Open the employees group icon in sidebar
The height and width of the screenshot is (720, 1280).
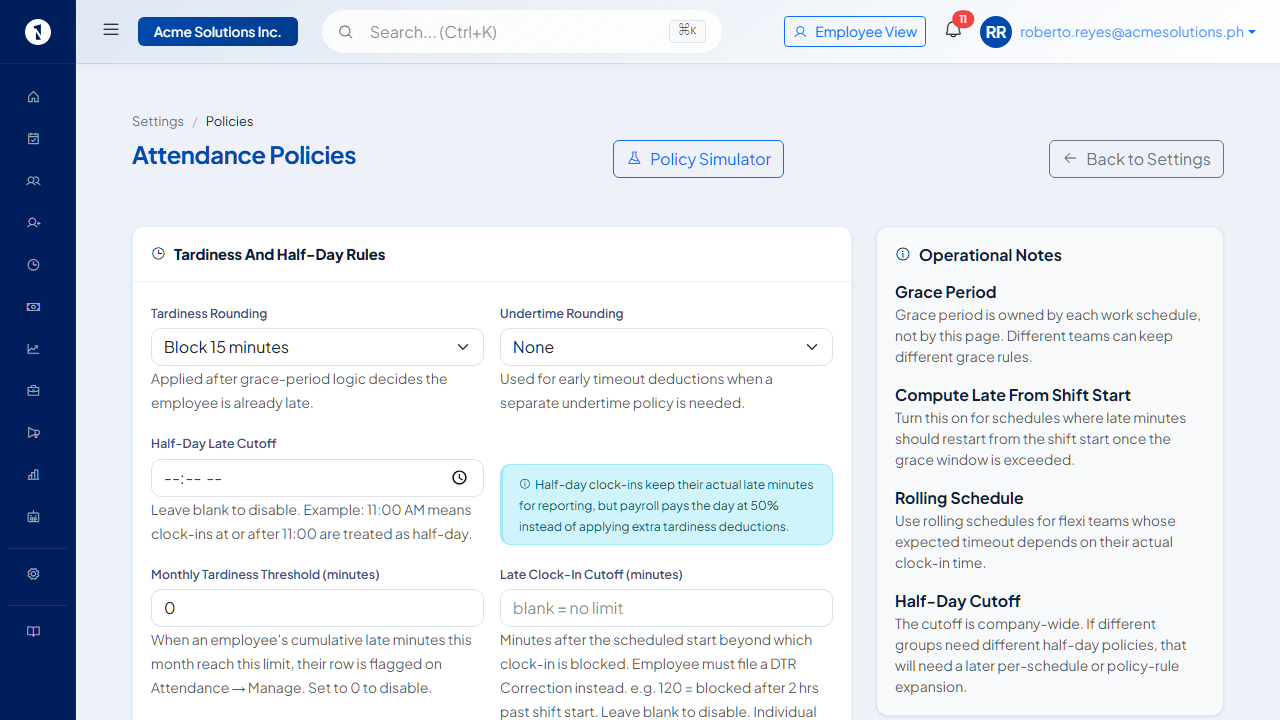point(34,181)
